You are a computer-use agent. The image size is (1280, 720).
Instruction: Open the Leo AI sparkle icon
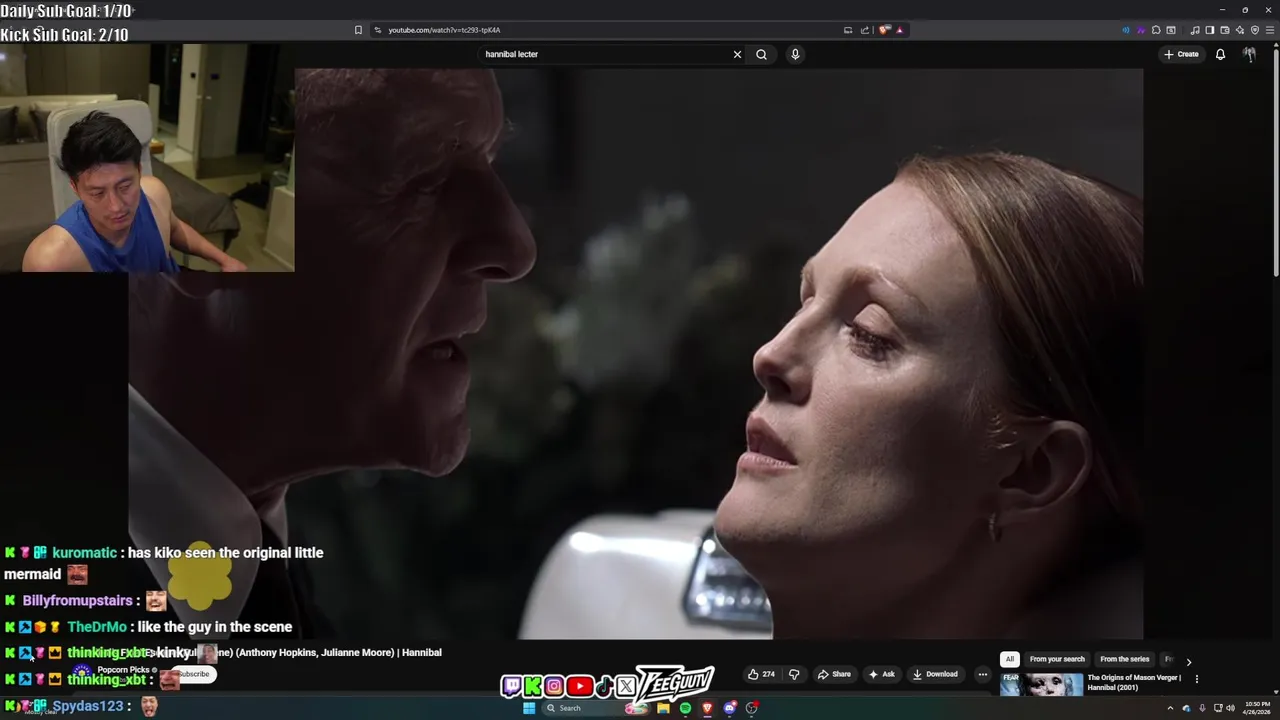pos(1240,30)
